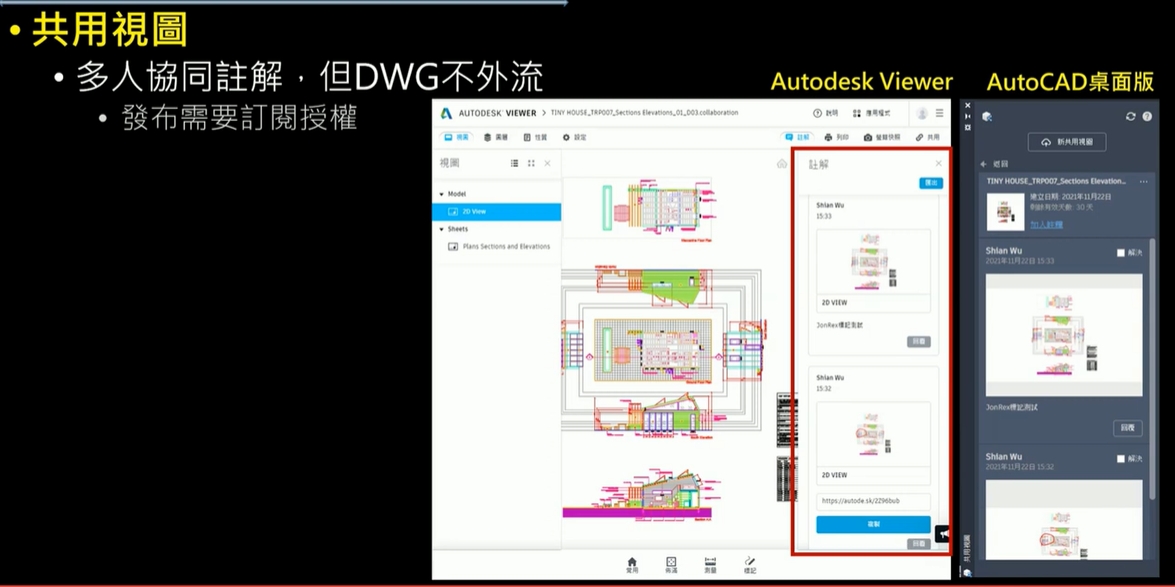
Task: Select the Measure (測量) tool
Action: click(710, 565)
